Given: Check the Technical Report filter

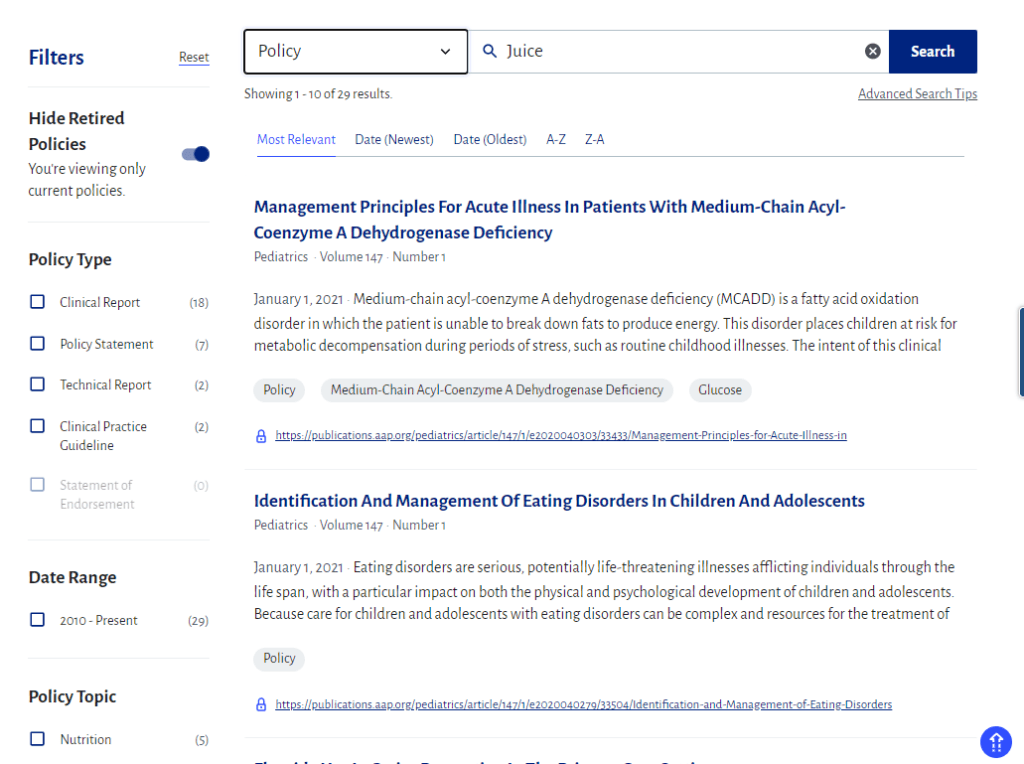Looking at the screenshot, I should tap(38, 384).
